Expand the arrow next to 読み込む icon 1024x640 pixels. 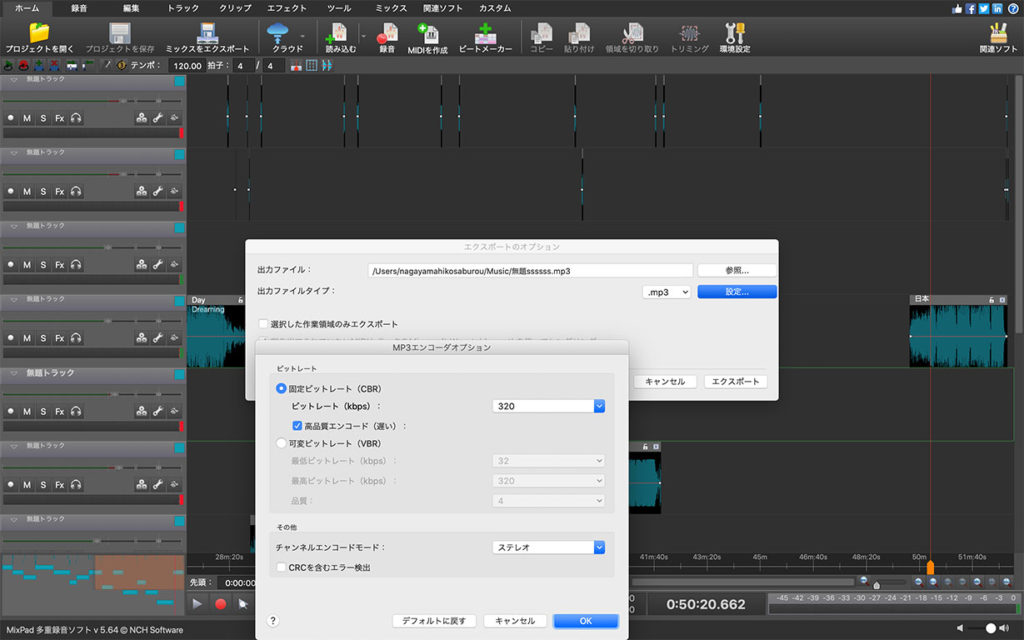click(363, 36)
